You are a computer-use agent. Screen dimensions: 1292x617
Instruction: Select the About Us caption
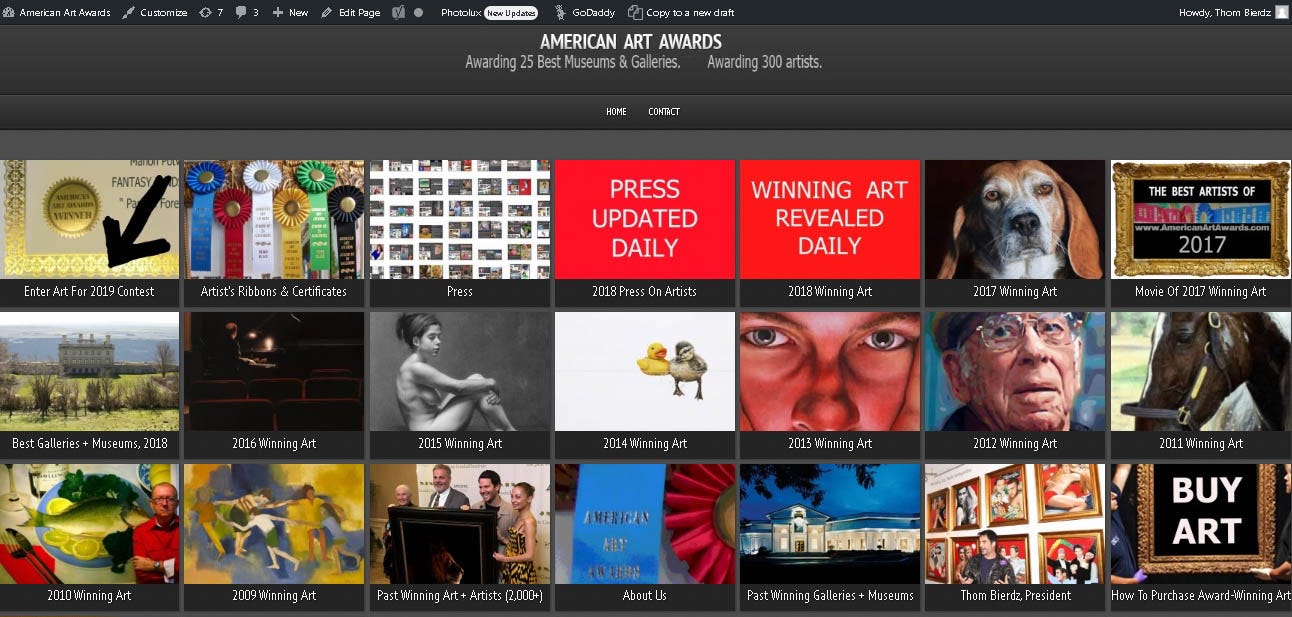pos(645,596)
